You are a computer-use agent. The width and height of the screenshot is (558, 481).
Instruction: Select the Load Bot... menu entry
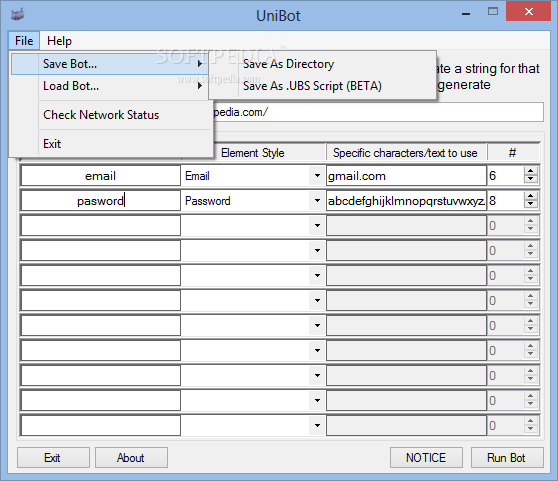pos(110,86)
